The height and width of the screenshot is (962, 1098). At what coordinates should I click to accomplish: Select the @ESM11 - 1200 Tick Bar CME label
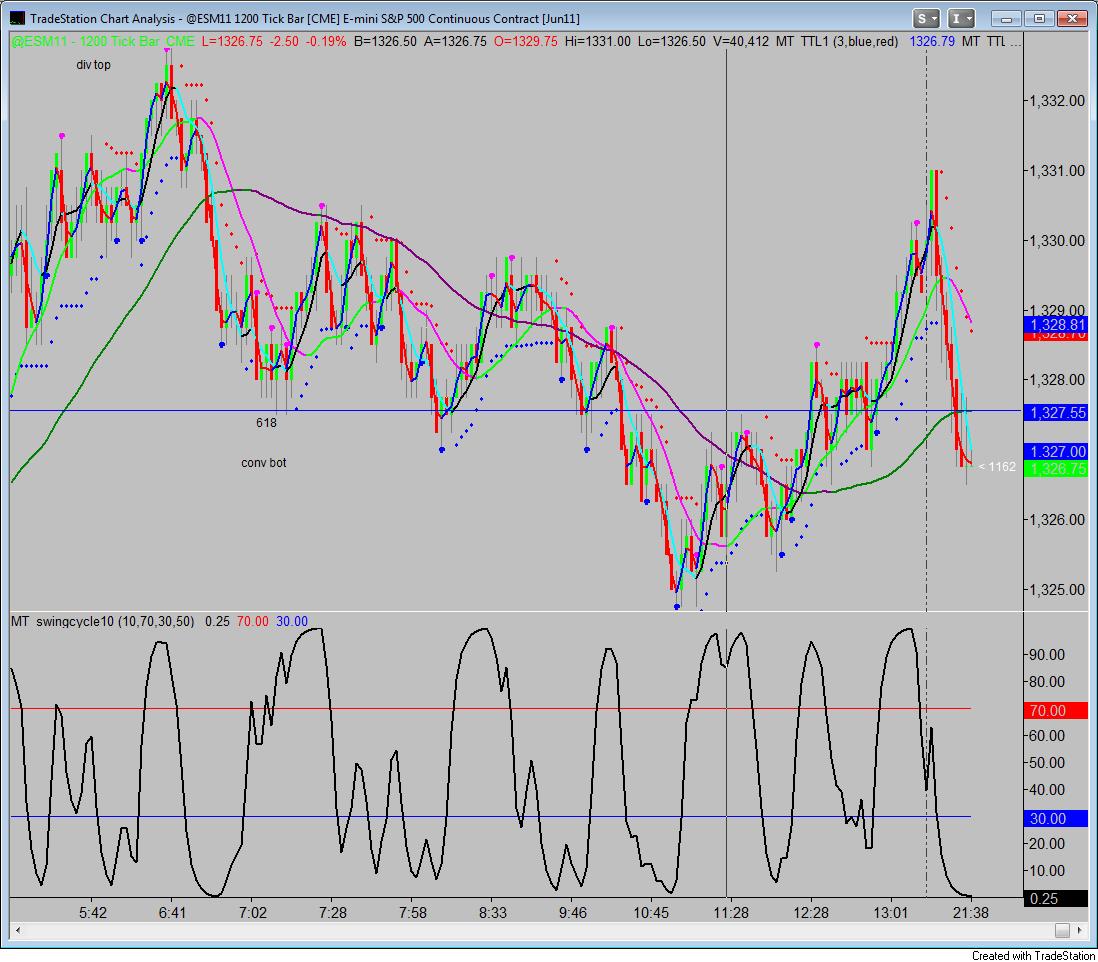click(103, 41)
